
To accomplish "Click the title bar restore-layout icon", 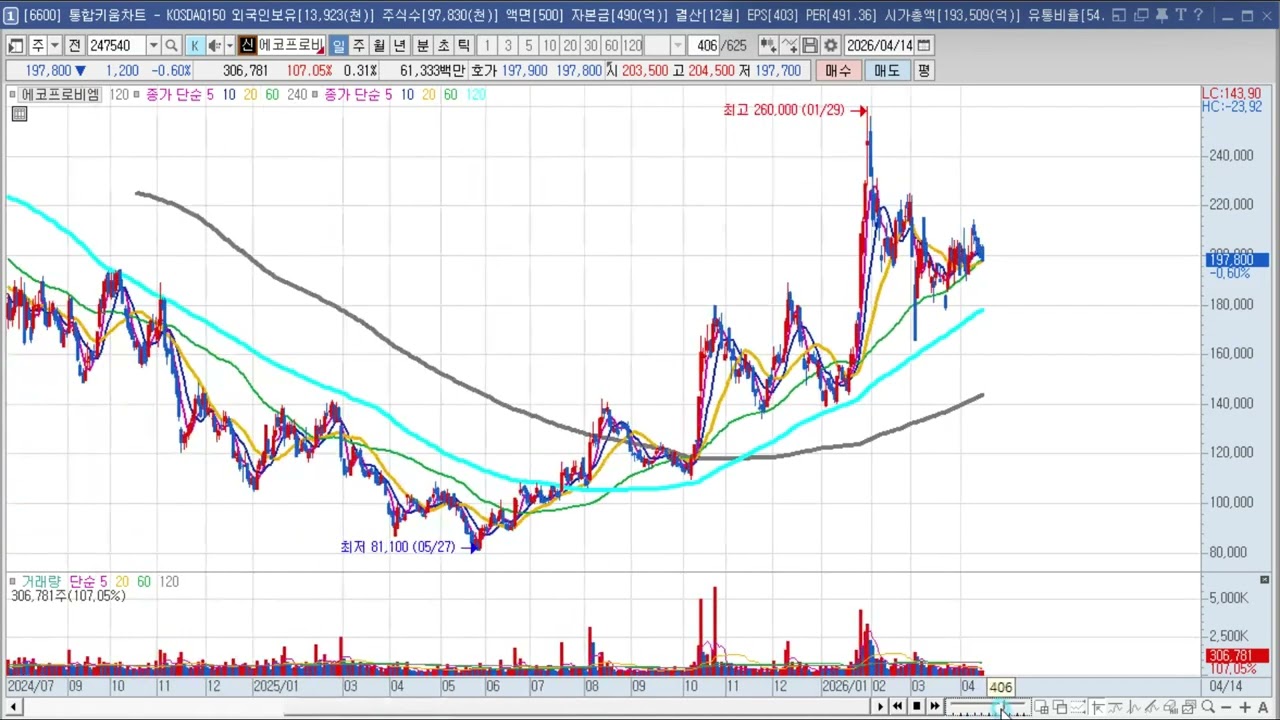I will 1119,15.
